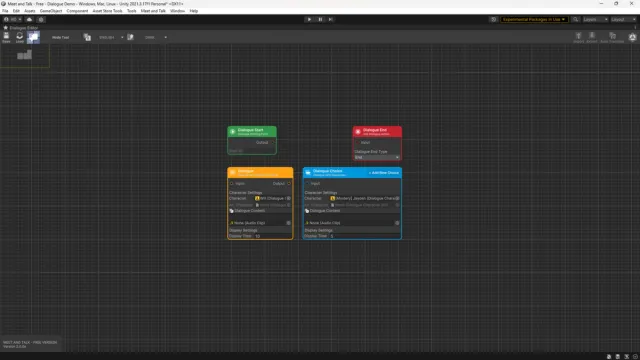The image size is (640, 360).
Task: Click Display Time field showing 5
Action: (364, 236)
